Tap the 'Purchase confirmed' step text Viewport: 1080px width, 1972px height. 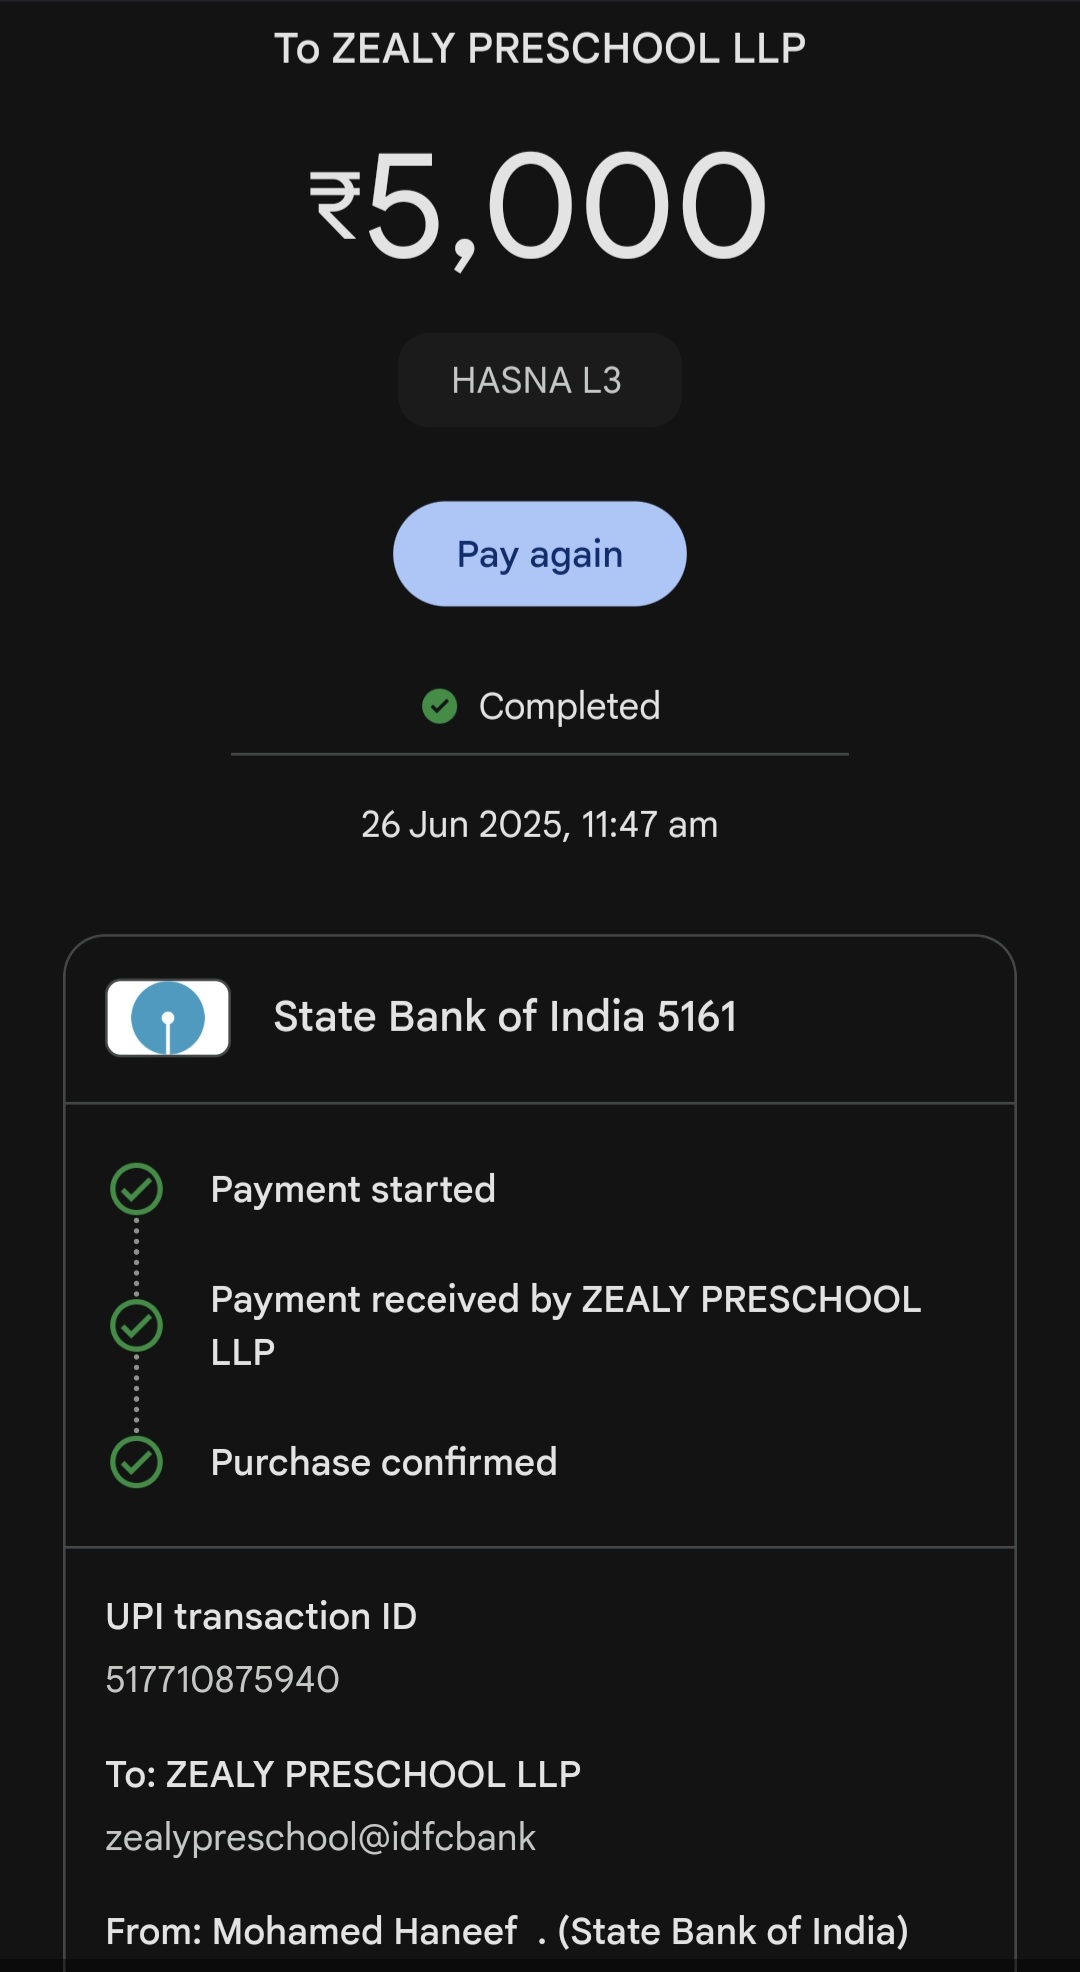pyautogui.click(x=384, y=1462)
